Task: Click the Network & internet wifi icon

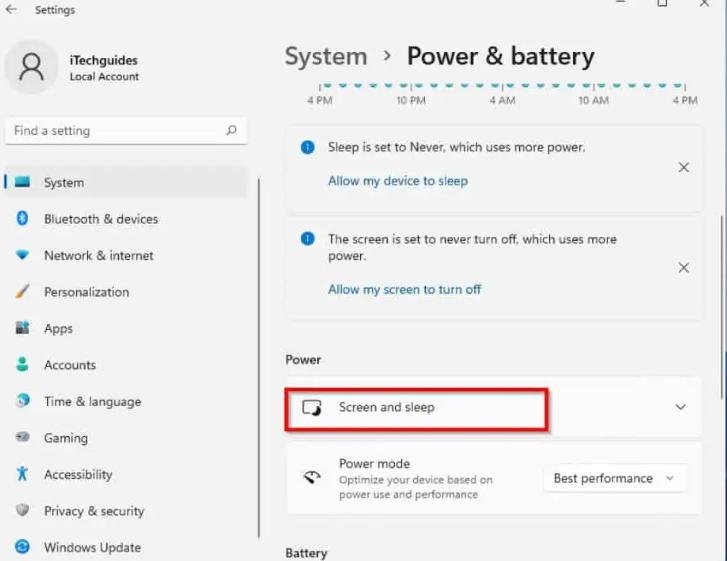Action: [22, 255]
